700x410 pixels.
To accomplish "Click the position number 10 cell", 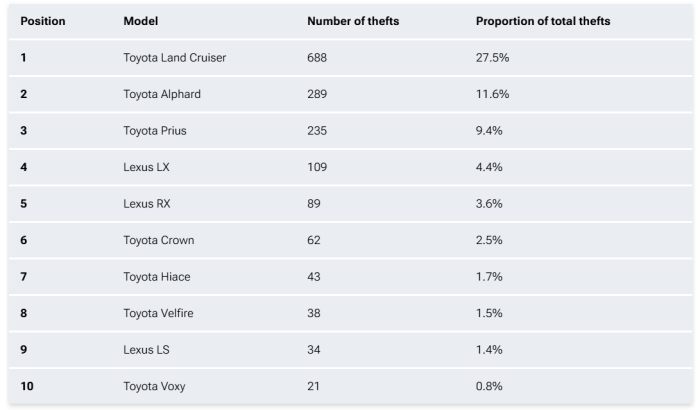I will pyautogui.click(x=28, y=385).
